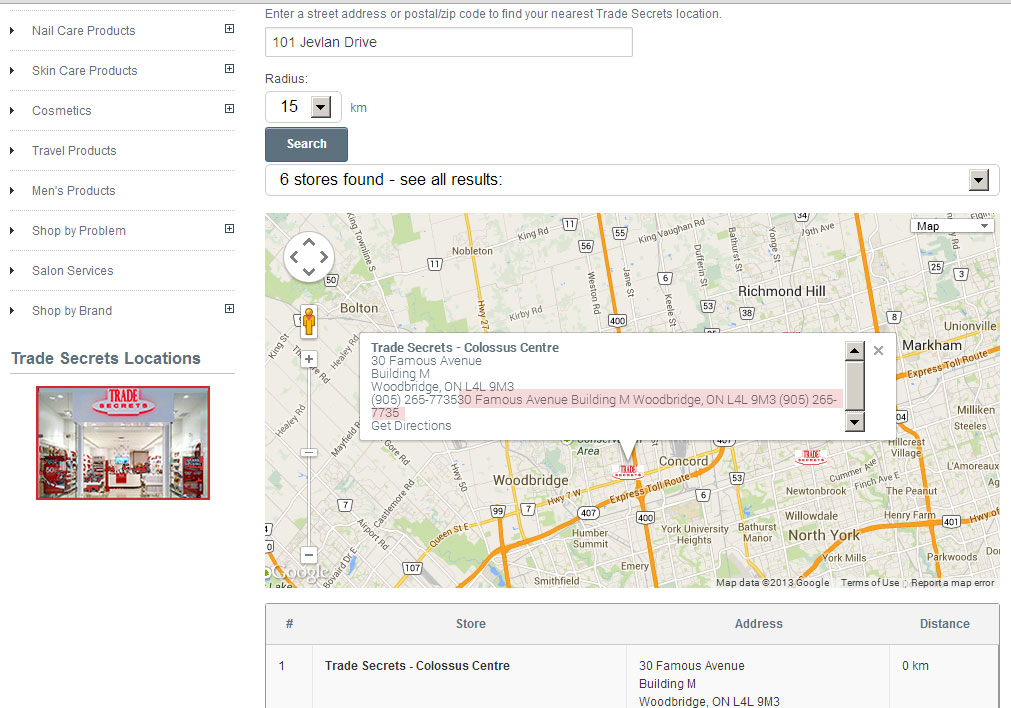Zoom in with the map plus button
Image resolution: width=1011 pixels, height=708 pixels.
click(309, 359)
